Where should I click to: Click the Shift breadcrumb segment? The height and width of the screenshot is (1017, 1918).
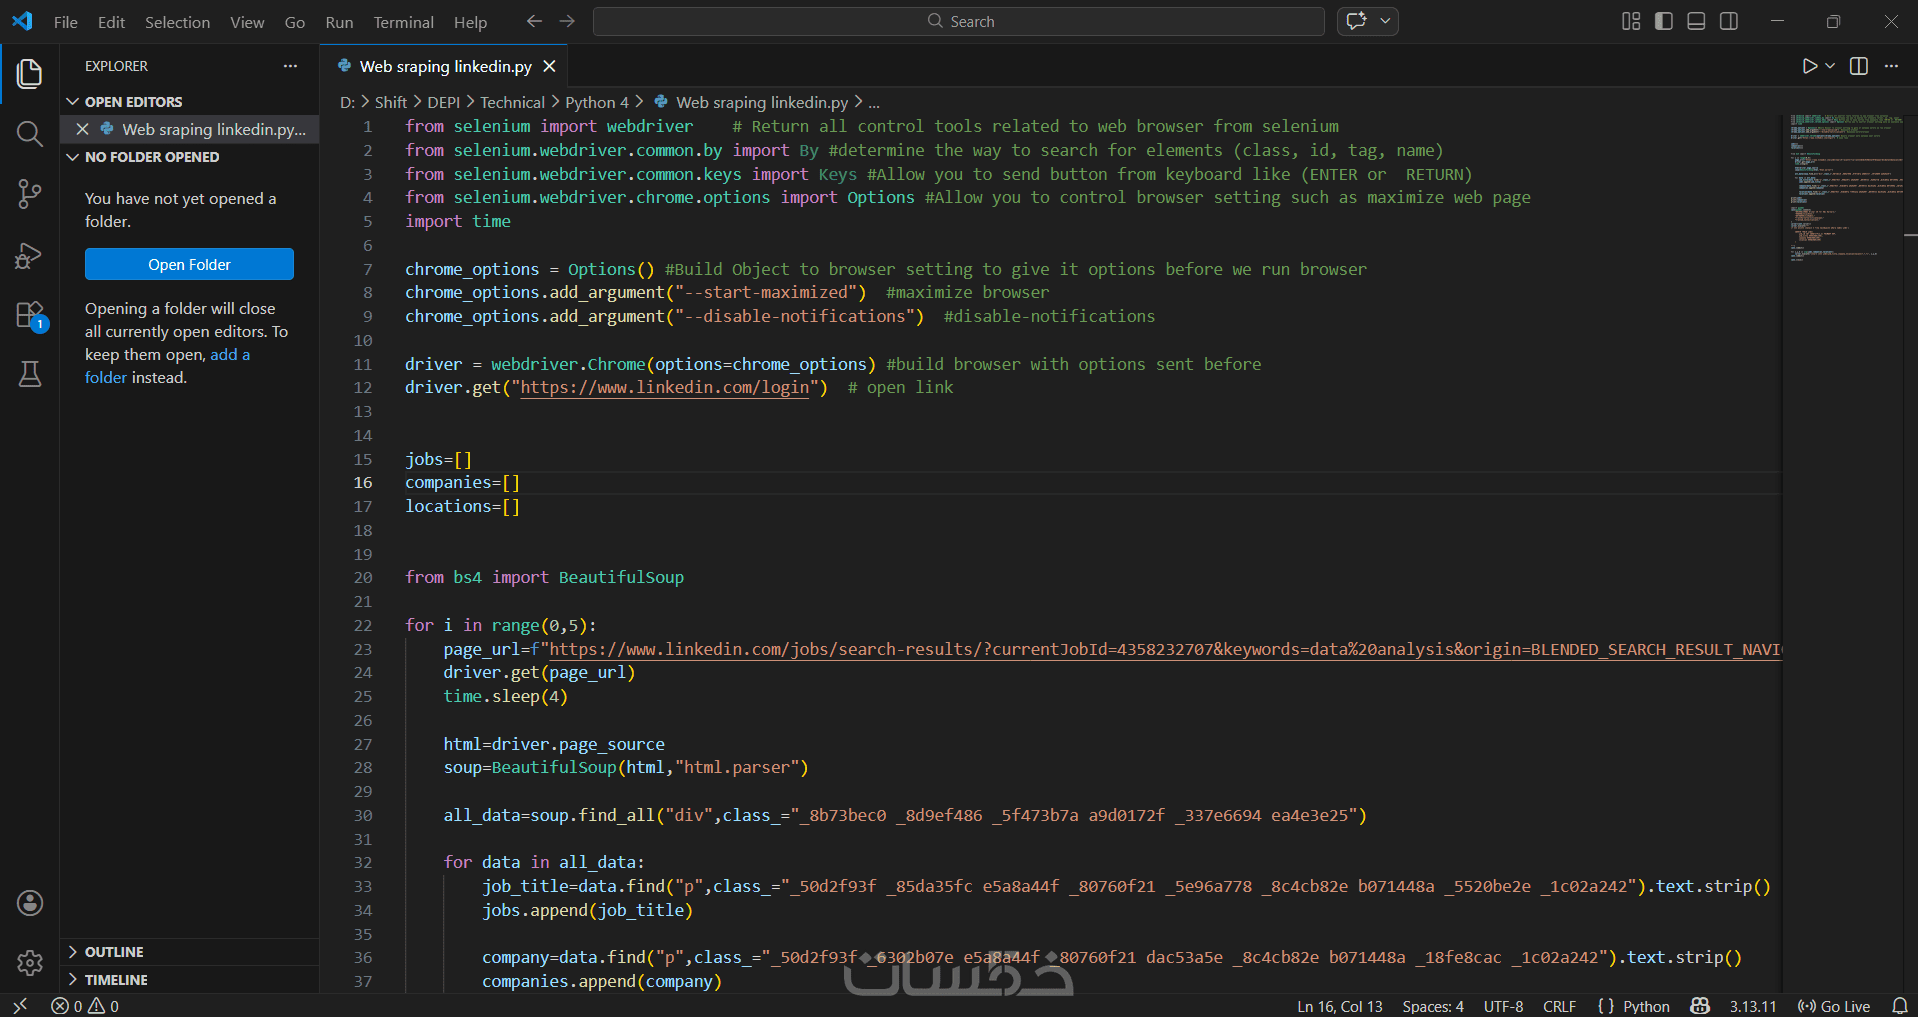pyautogui.click(x=390, y=102)
